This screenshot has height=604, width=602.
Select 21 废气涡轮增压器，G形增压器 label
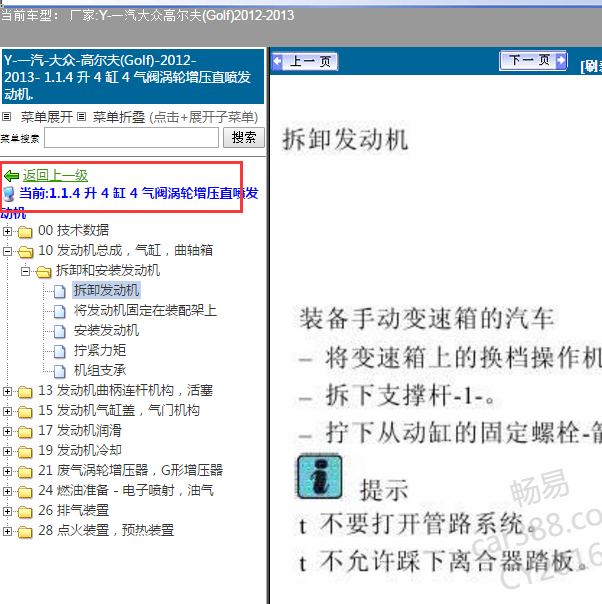coord(131,471)
